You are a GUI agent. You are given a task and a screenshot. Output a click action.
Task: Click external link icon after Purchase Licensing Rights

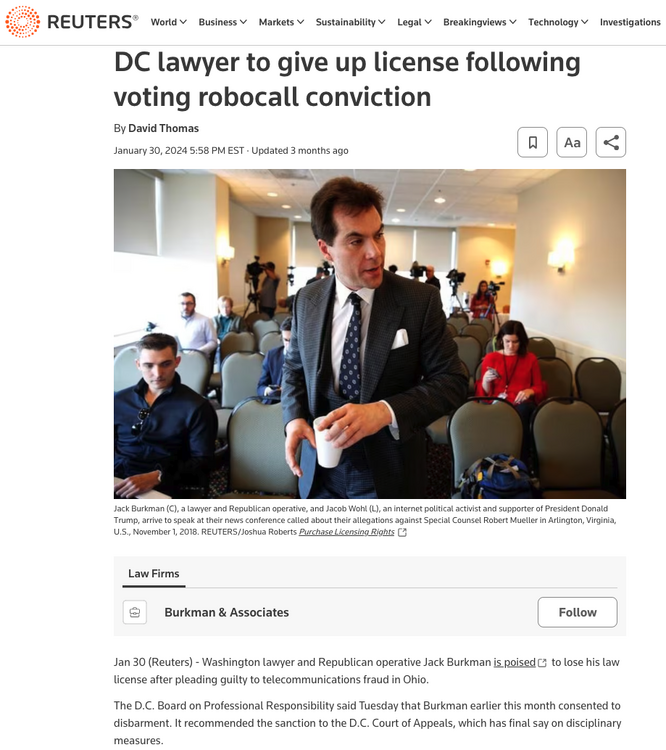(x=402, y=532)
